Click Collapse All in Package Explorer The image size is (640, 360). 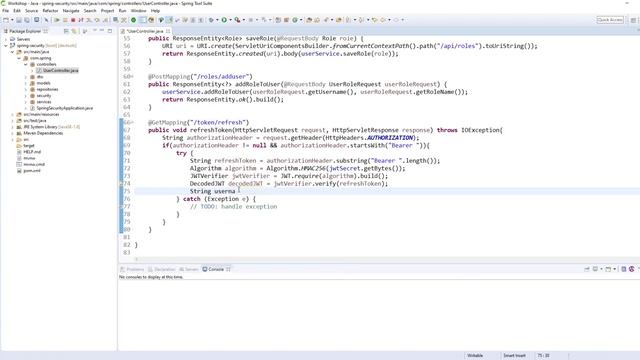[66, 31]
